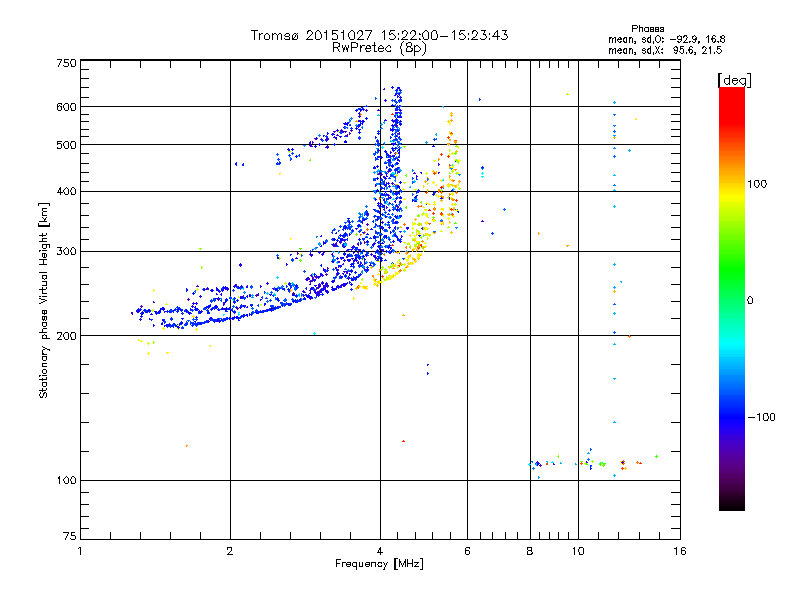
Task: Click the x-axis tick label '2'
Action: coord(230,552)
